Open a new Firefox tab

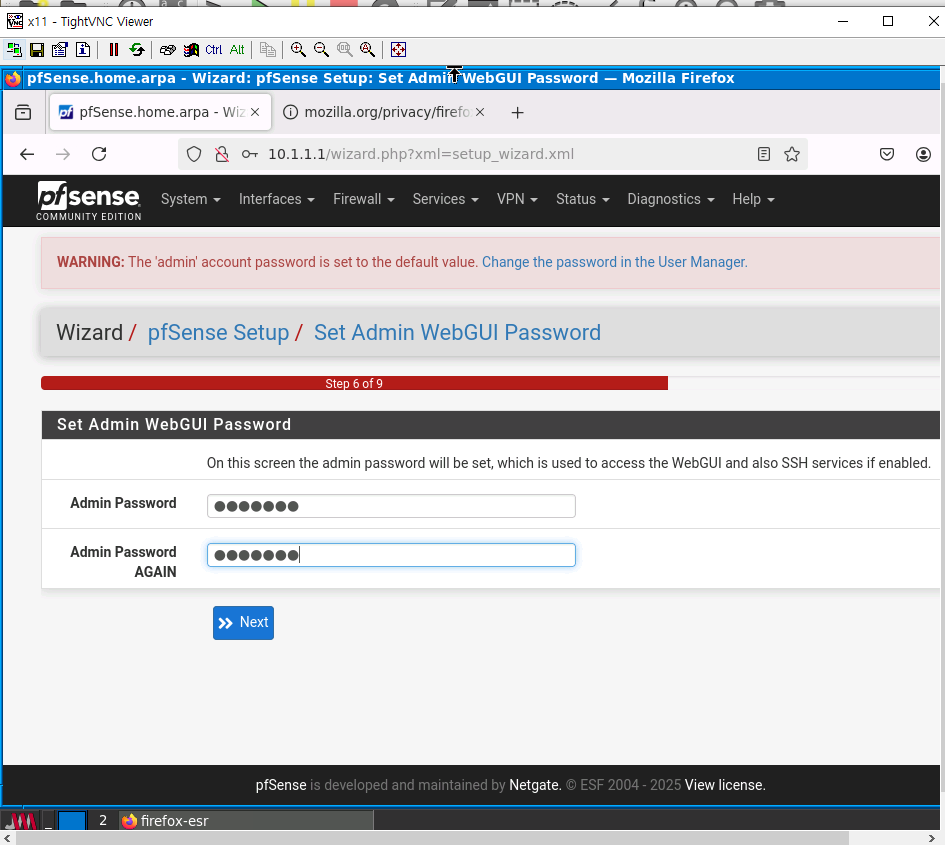click(x=517, y=113)
